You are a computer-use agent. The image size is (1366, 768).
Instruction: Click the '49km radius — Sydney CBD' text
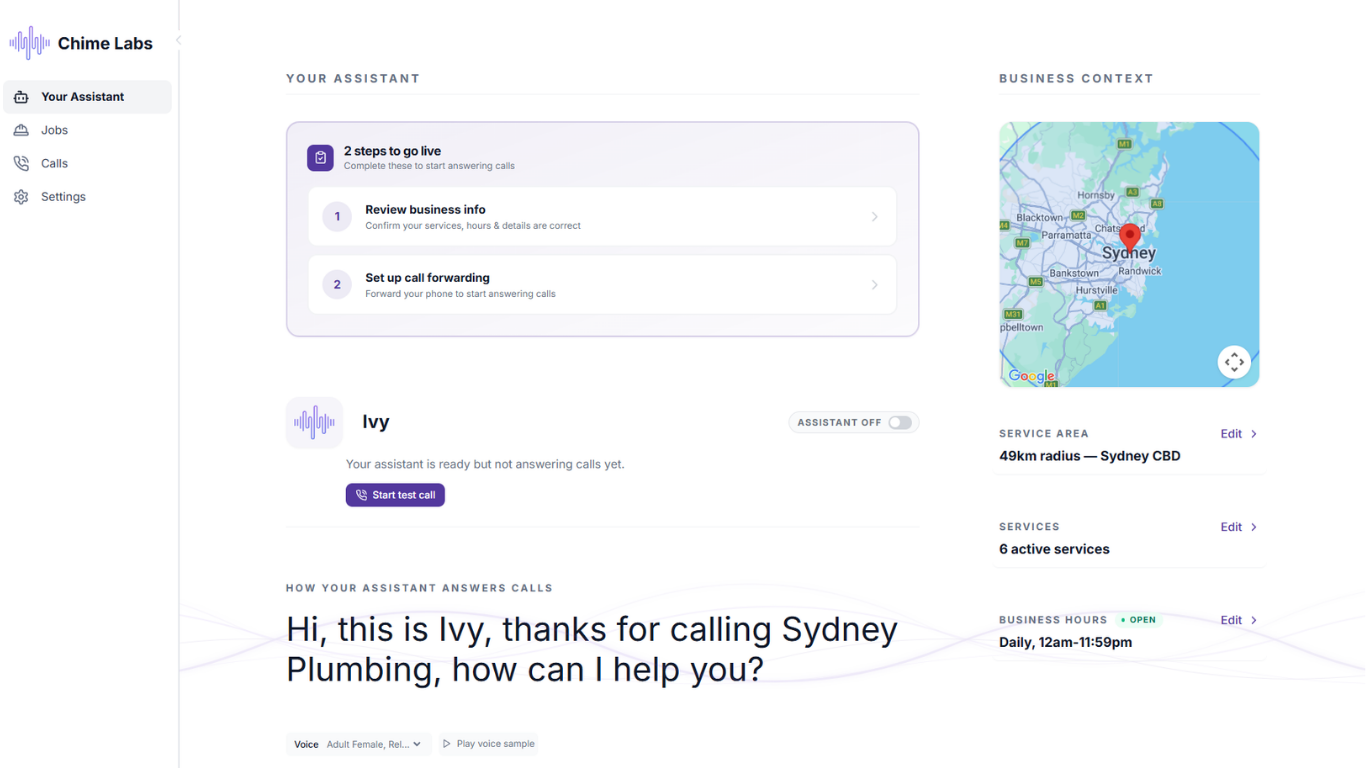tap(1090, 456)
